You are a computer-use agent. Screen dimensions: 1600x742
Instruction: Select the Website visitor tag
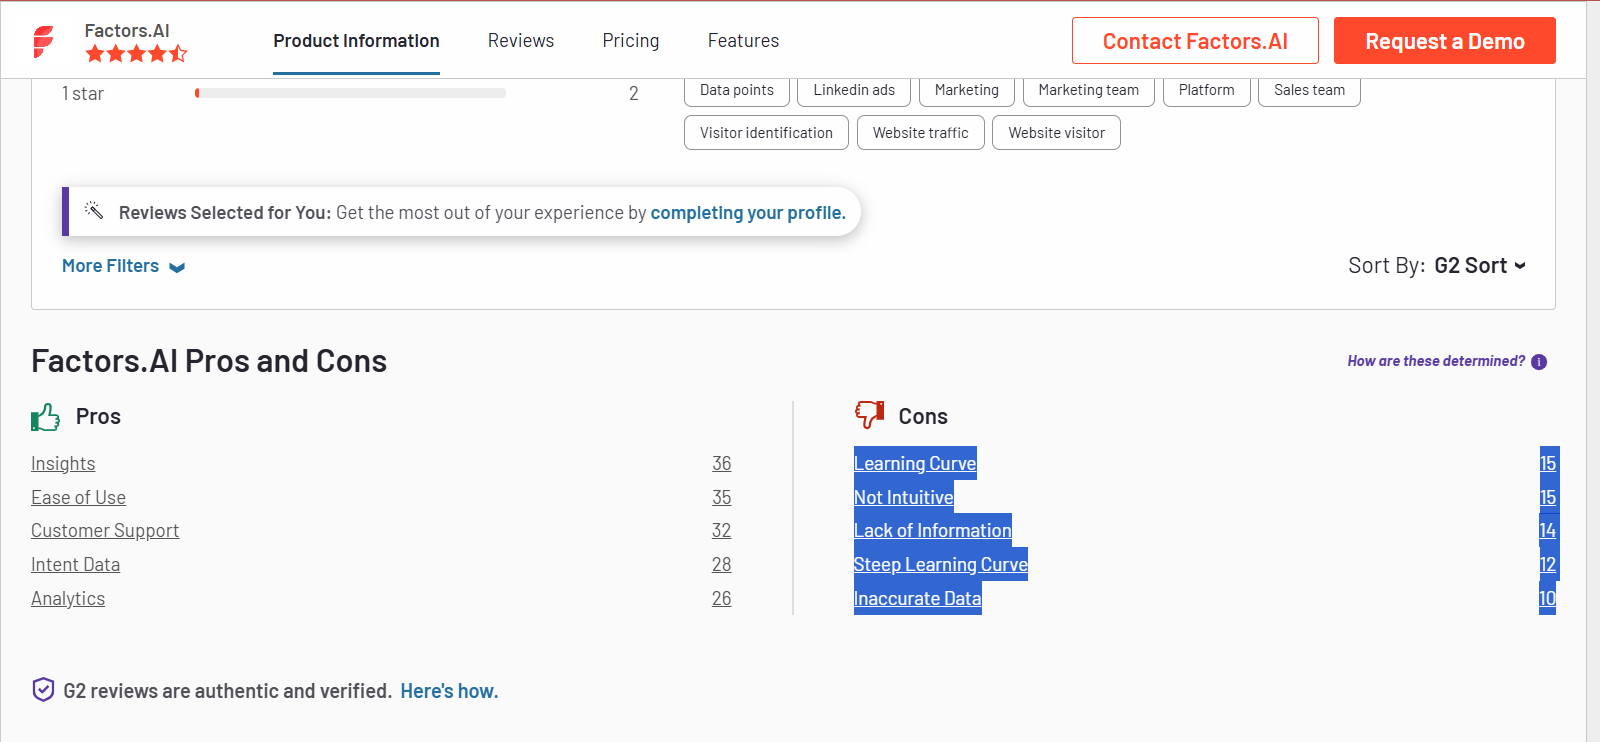1056,133
